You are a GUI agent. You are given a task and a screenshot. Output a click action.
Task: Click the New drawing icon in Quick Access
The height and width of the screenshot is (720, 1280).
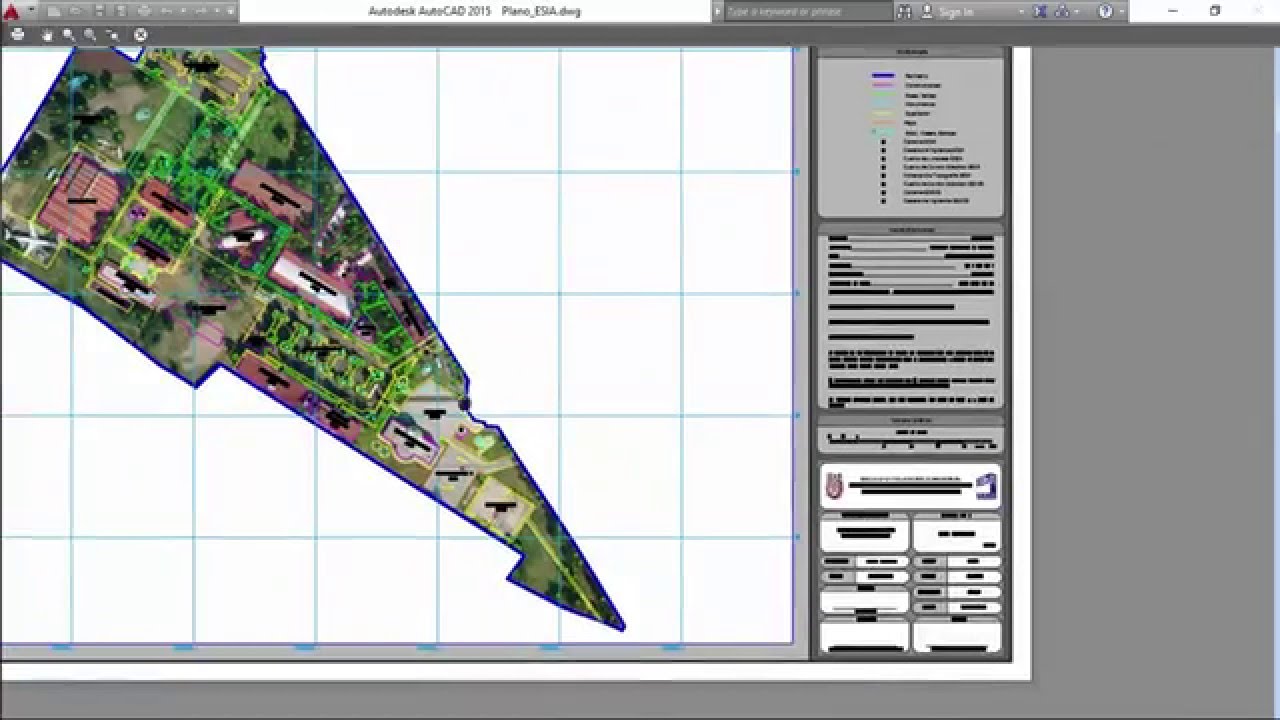click(54, 11)
